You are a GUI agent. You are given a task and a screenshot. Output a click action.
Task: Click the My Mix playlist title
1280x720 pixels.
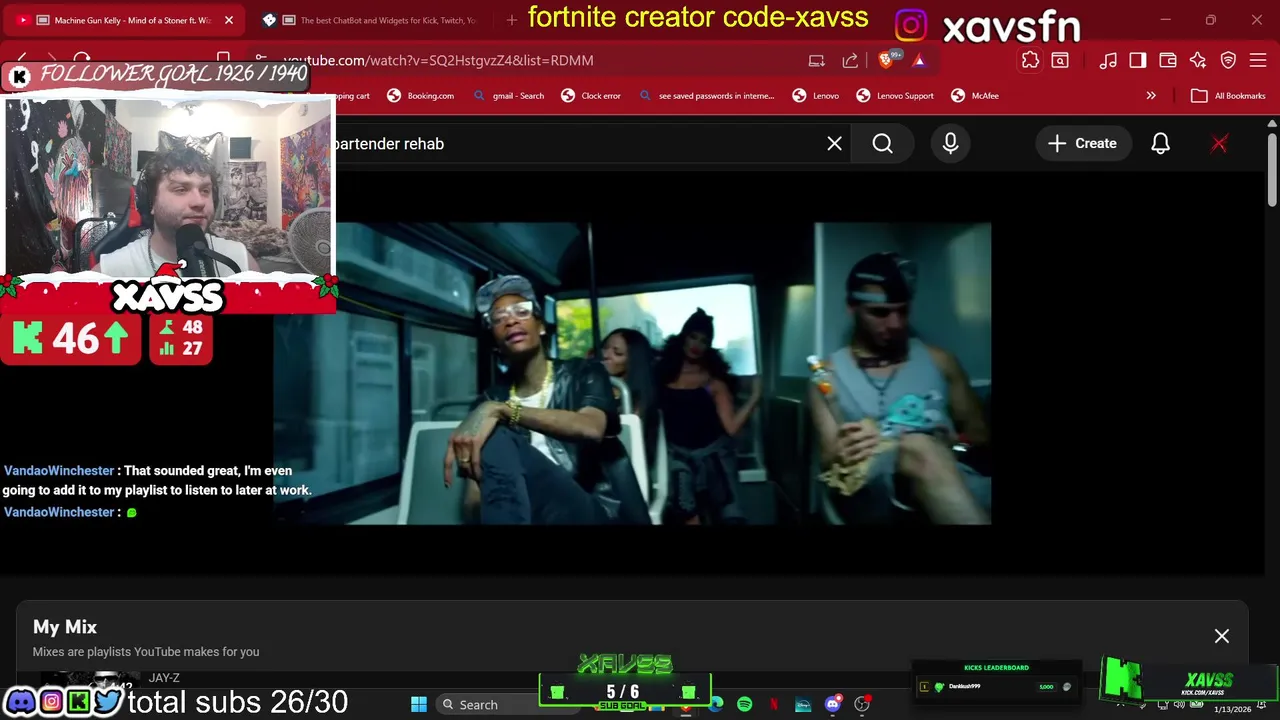[x=65, y=627]
